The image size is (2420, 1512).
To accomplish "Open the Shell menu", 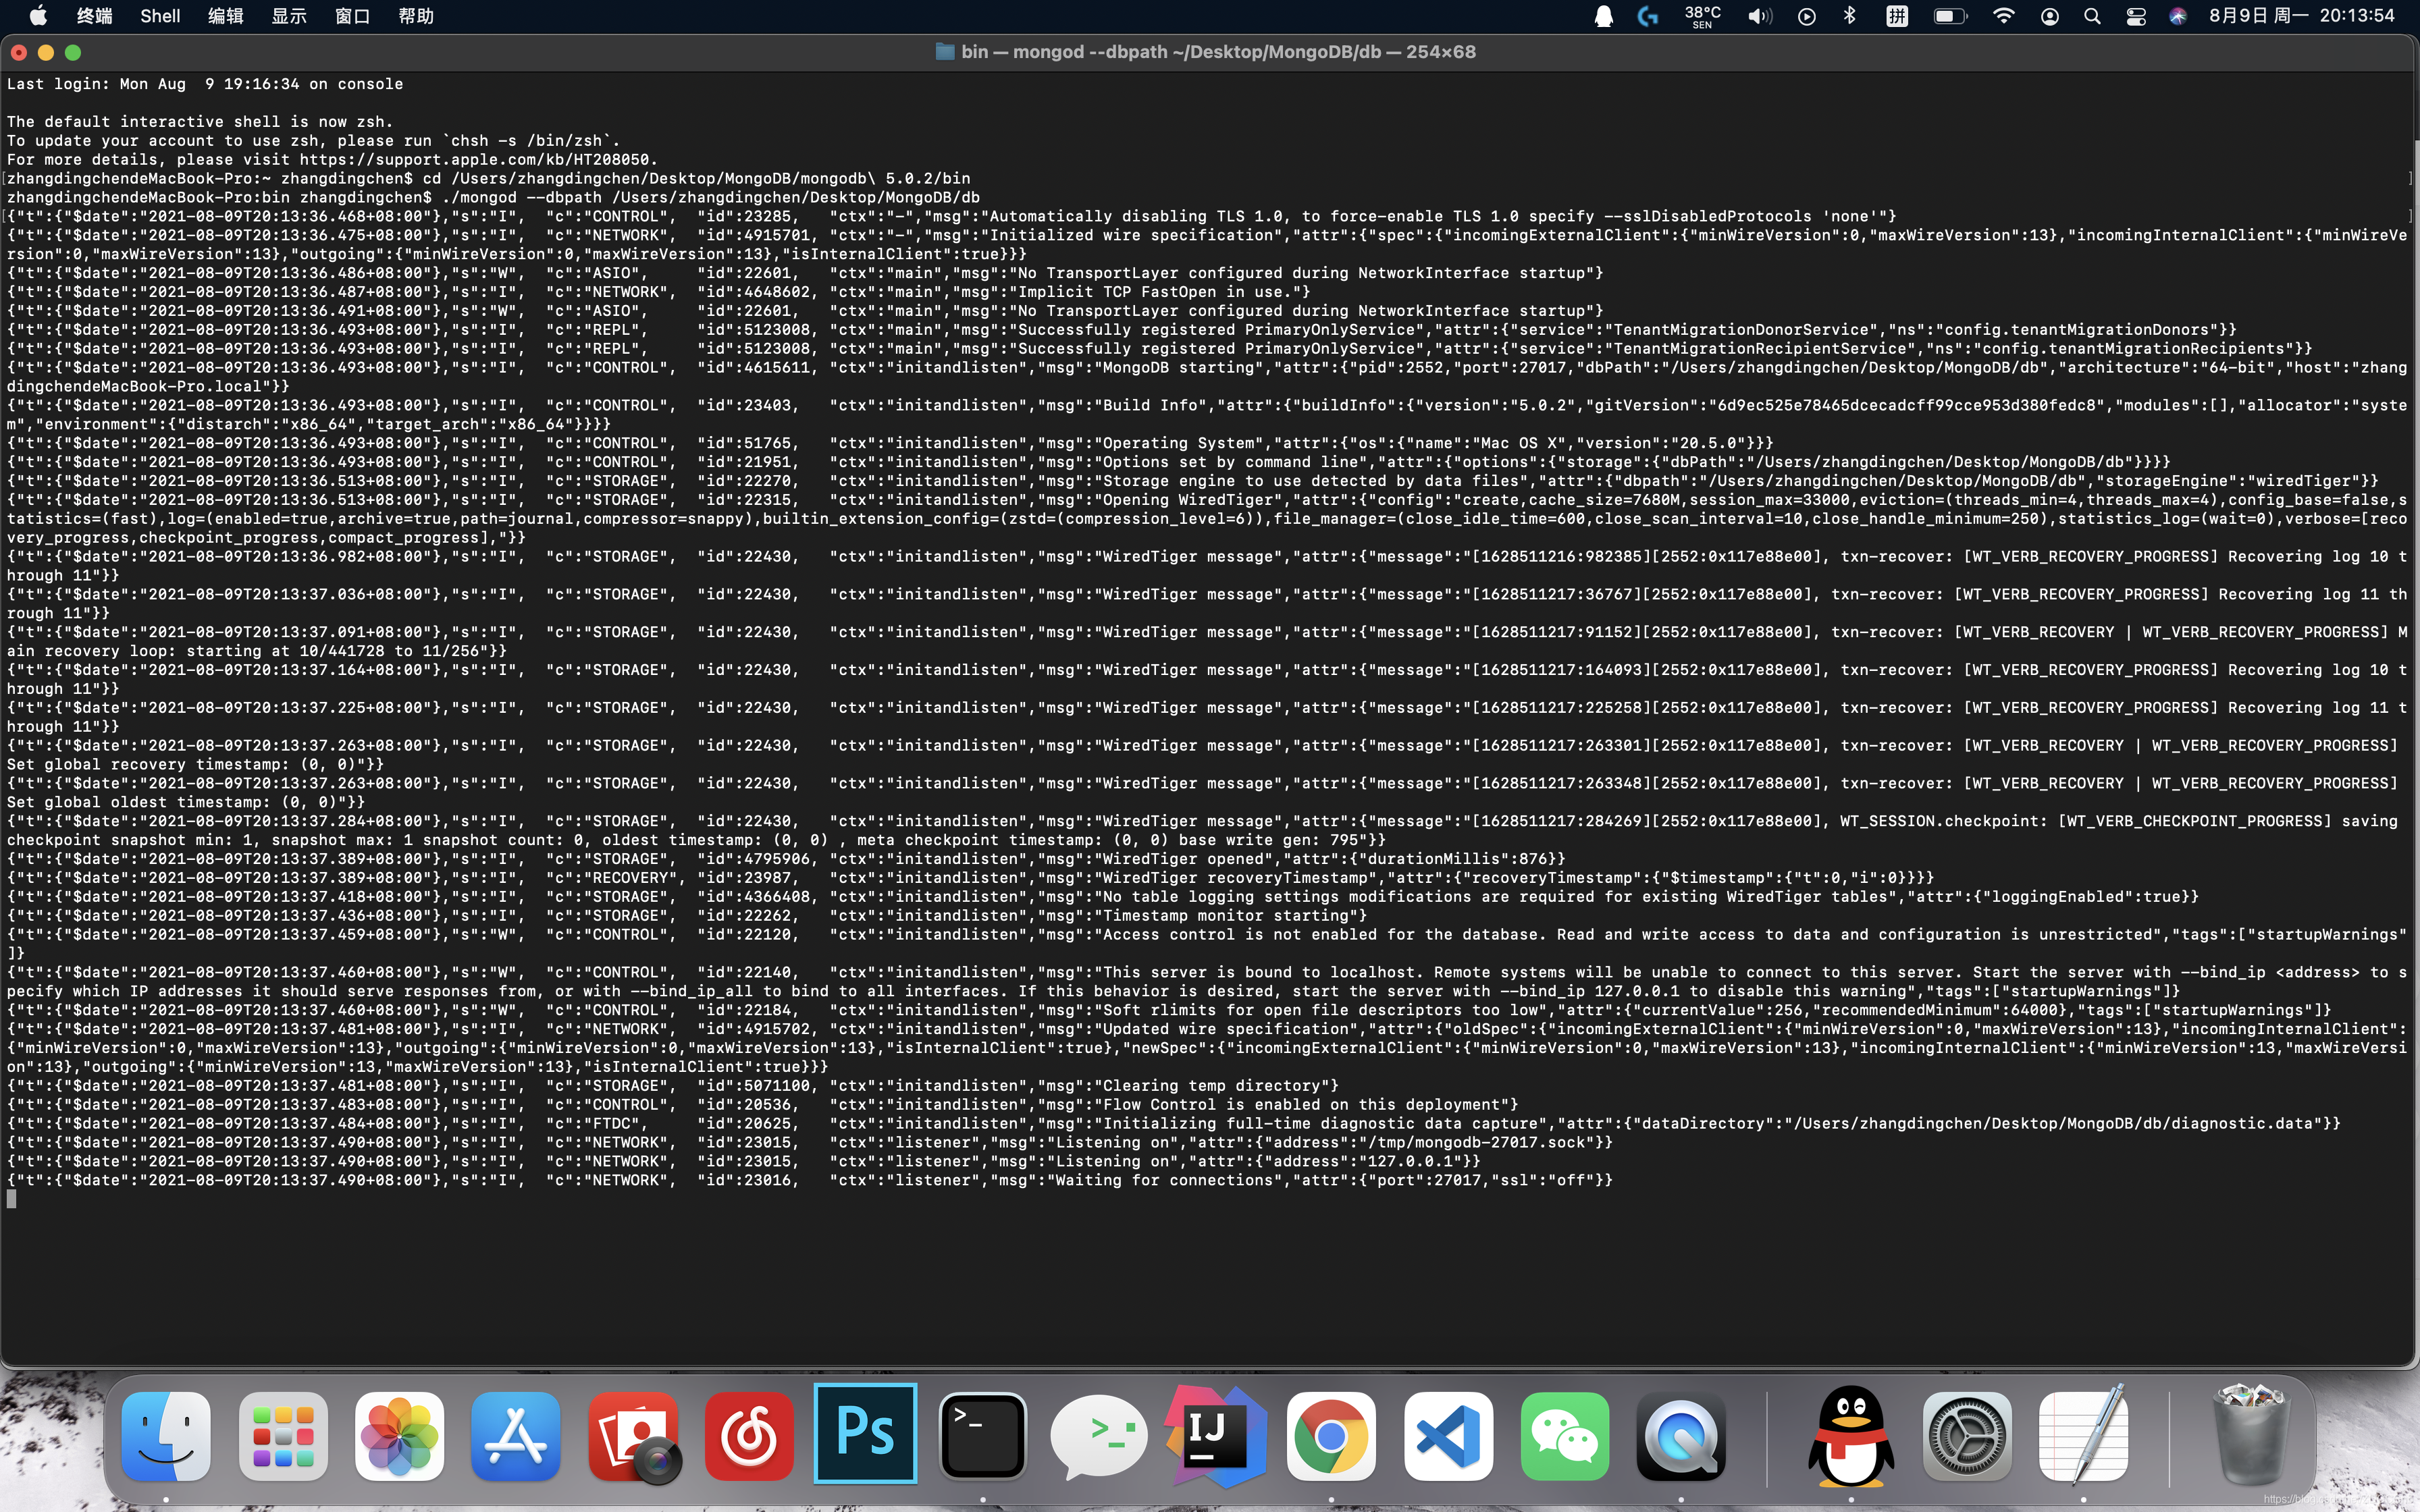I will click(x=160, y=16).
